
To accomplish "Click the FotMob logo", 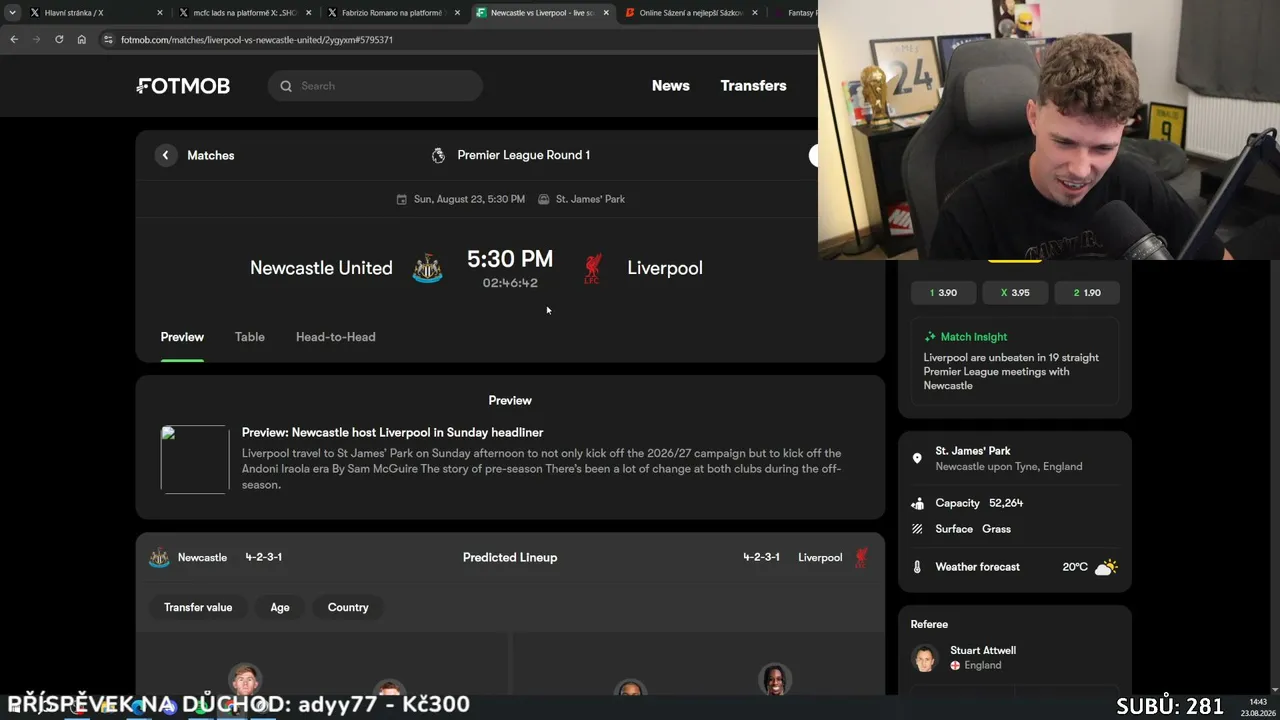I will 183,86.
